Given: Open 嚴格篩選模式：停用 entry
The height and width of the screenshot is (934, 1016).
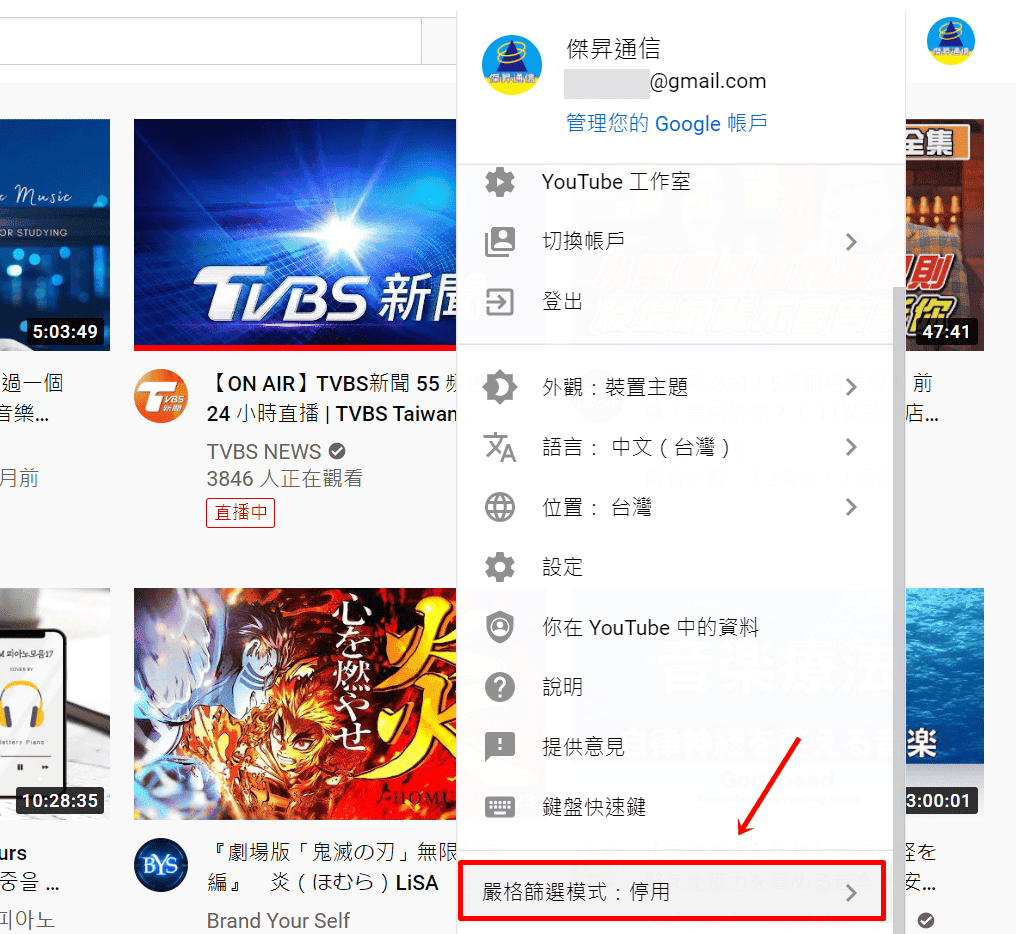Looking at the screenshot, I should 671,891.
